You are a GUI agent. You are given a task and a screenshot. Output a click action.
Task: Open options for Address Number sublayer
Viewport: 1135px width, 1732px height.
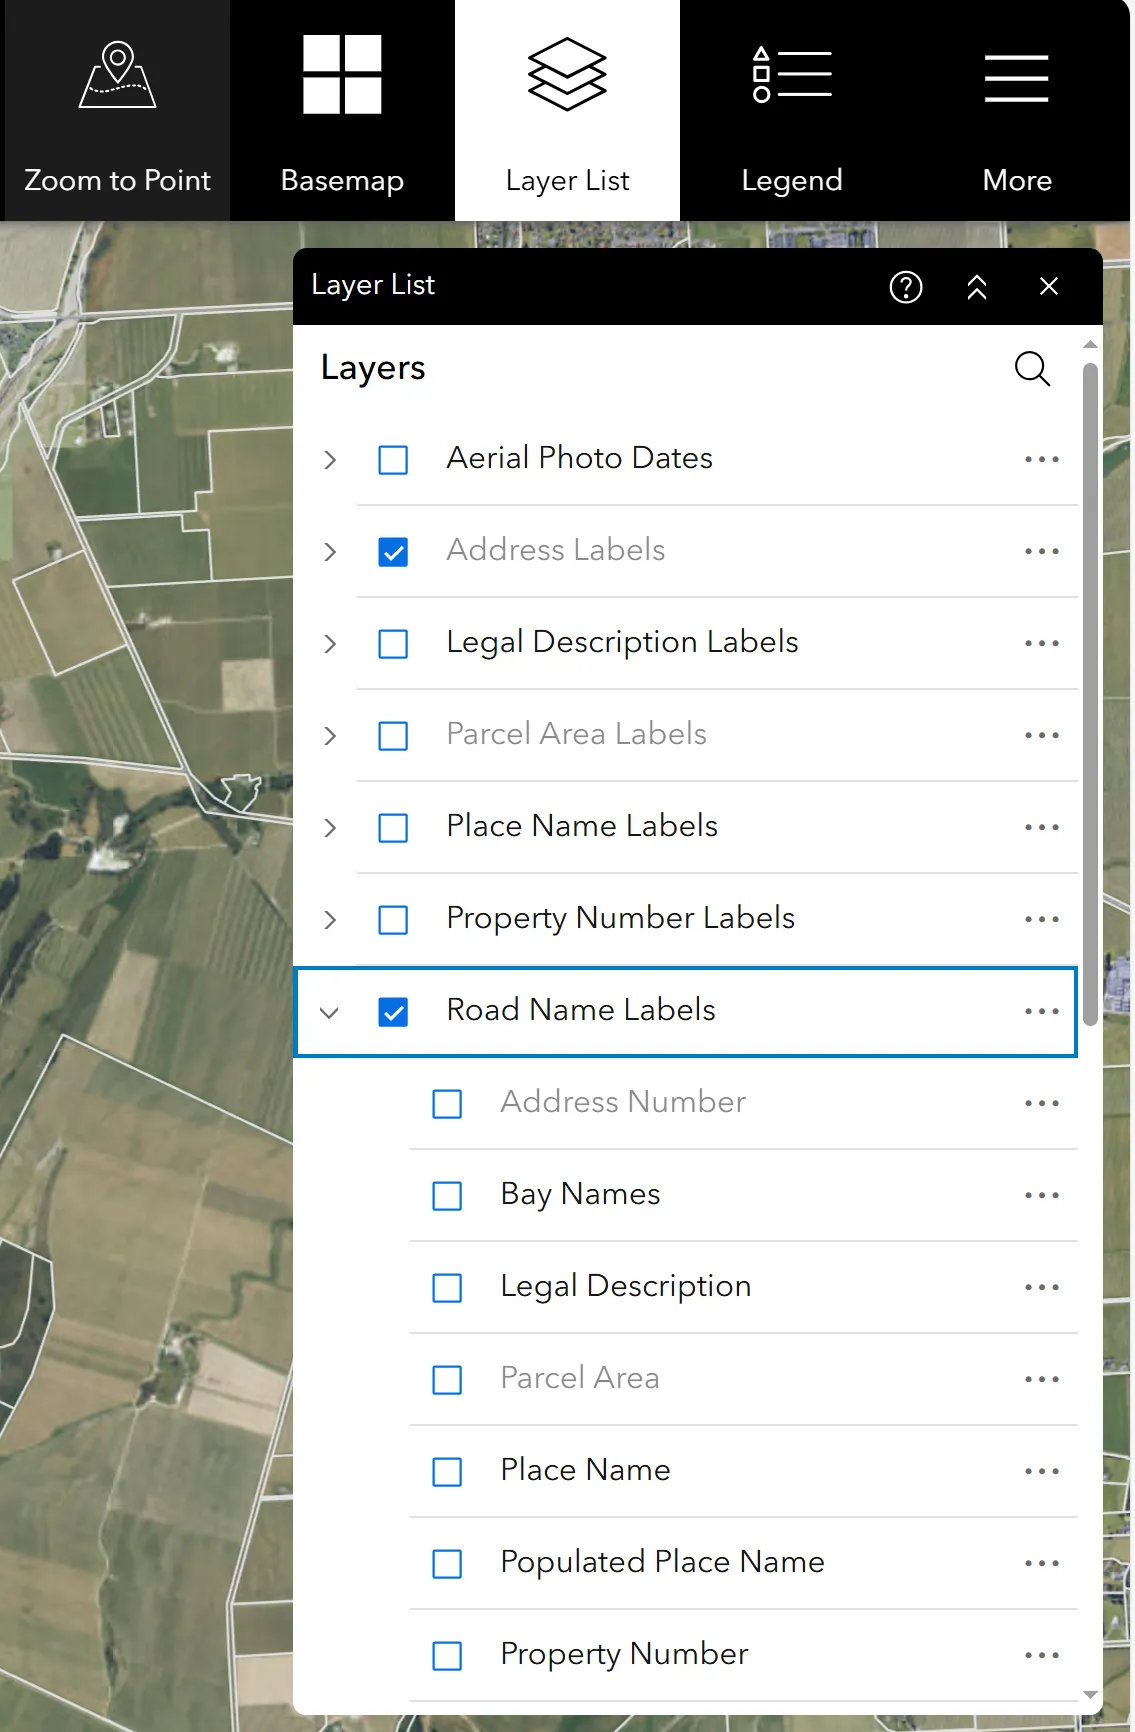pyautogui.click(x=1042, y=1103)
